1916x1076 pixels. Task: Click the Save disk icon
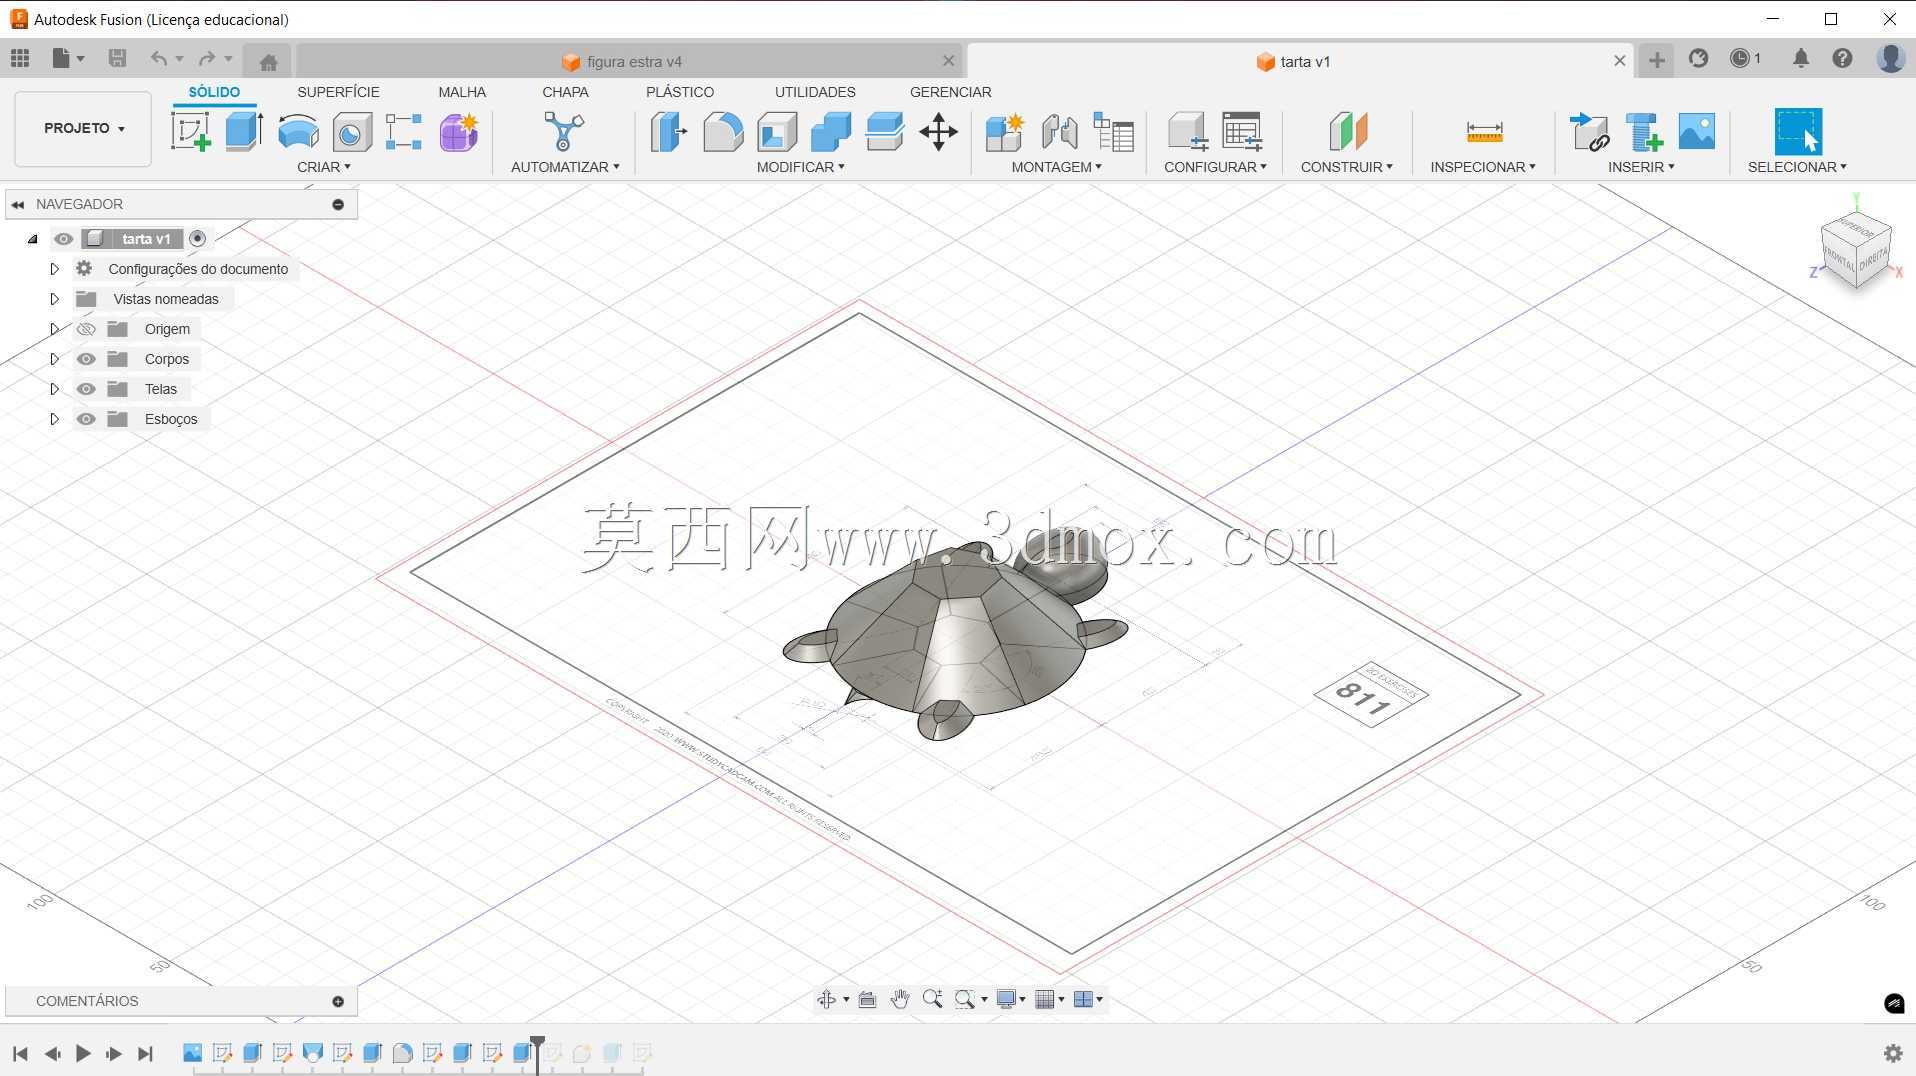117,58
